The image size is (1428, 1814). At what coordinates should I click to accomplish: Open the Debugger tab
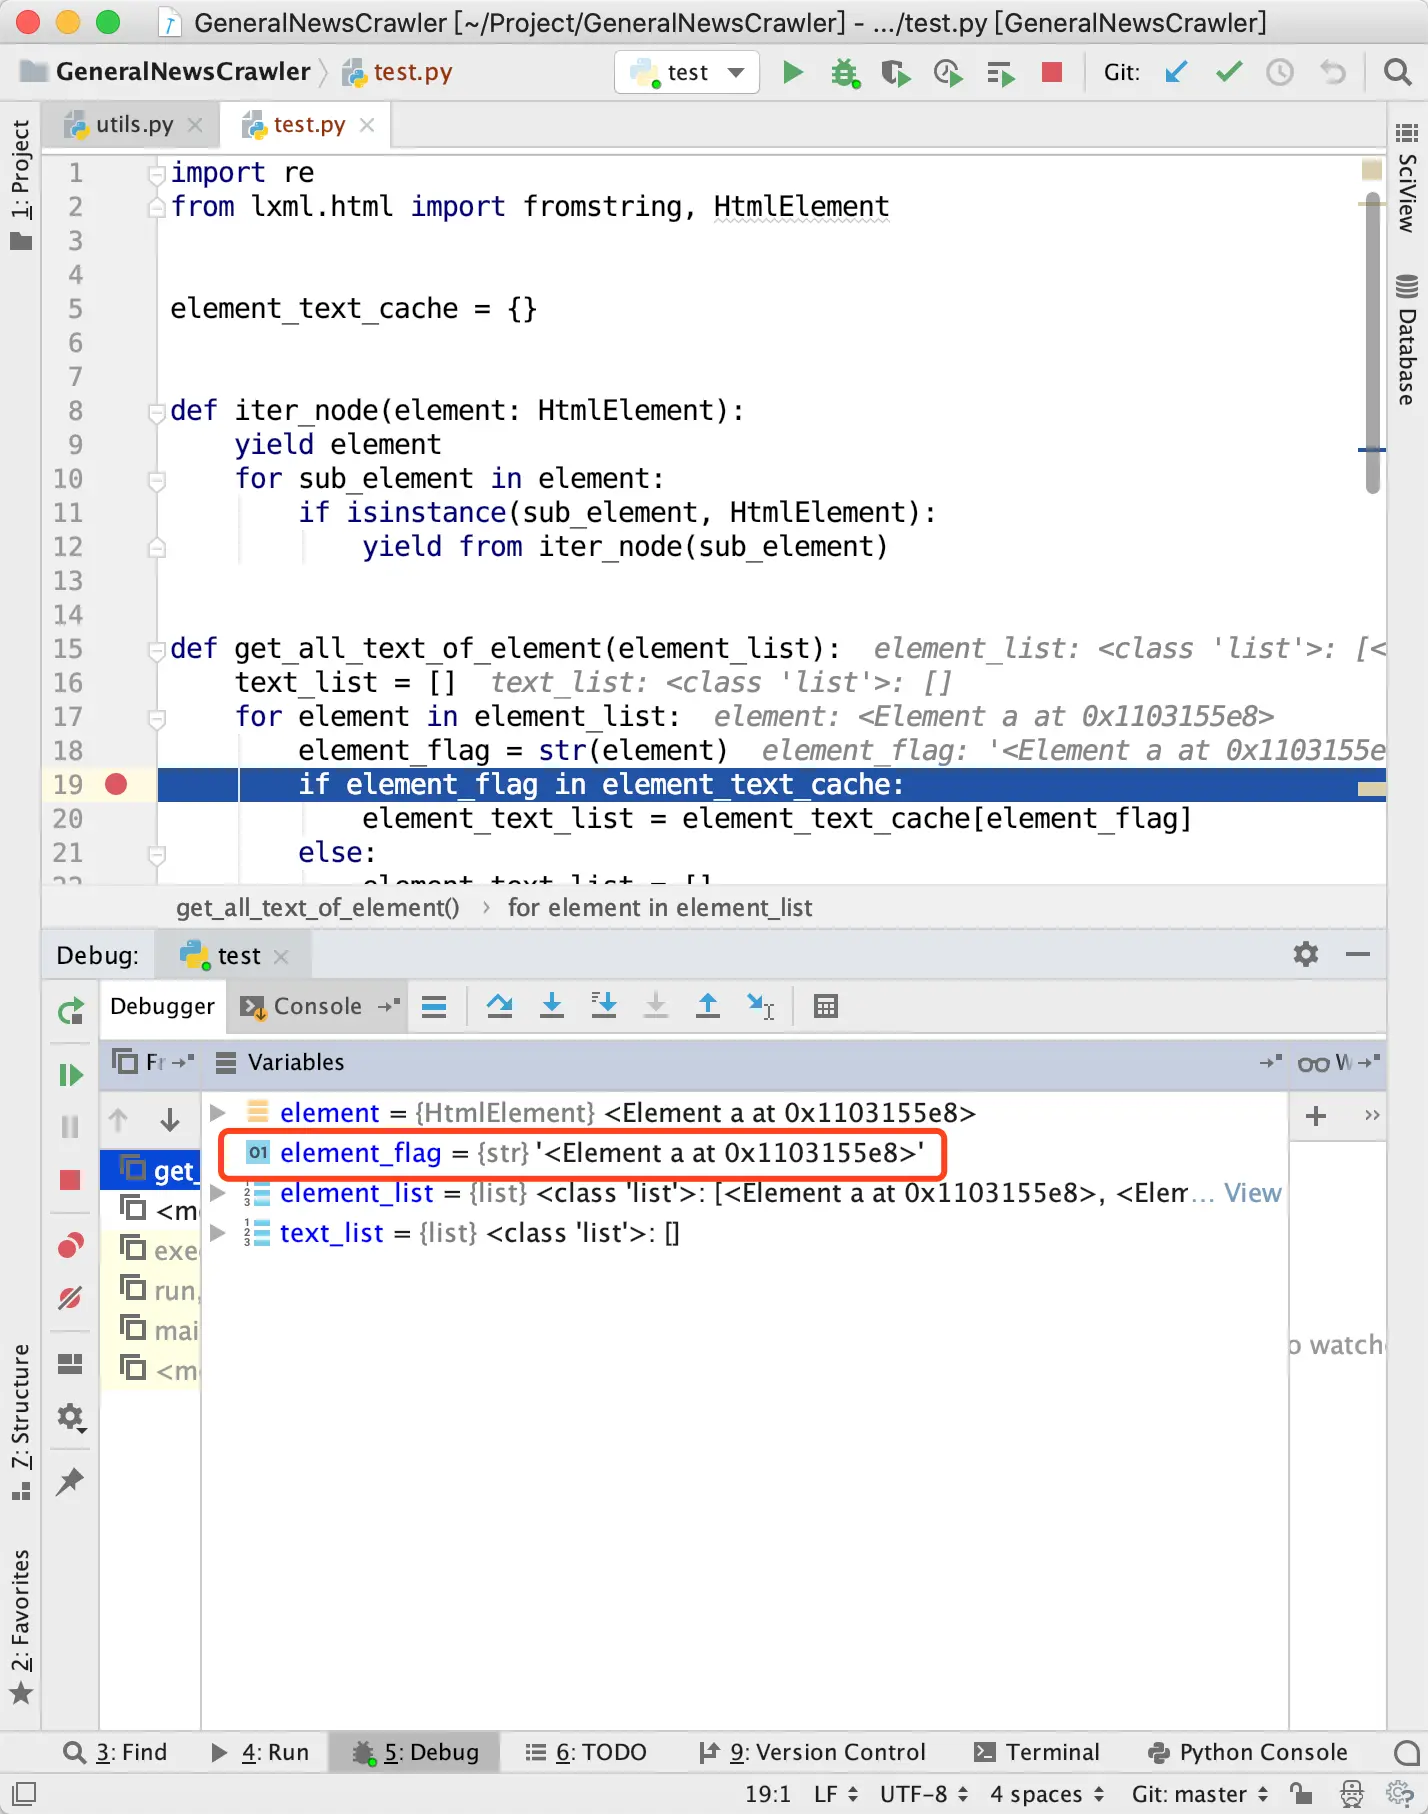[x=162, y=1006]
